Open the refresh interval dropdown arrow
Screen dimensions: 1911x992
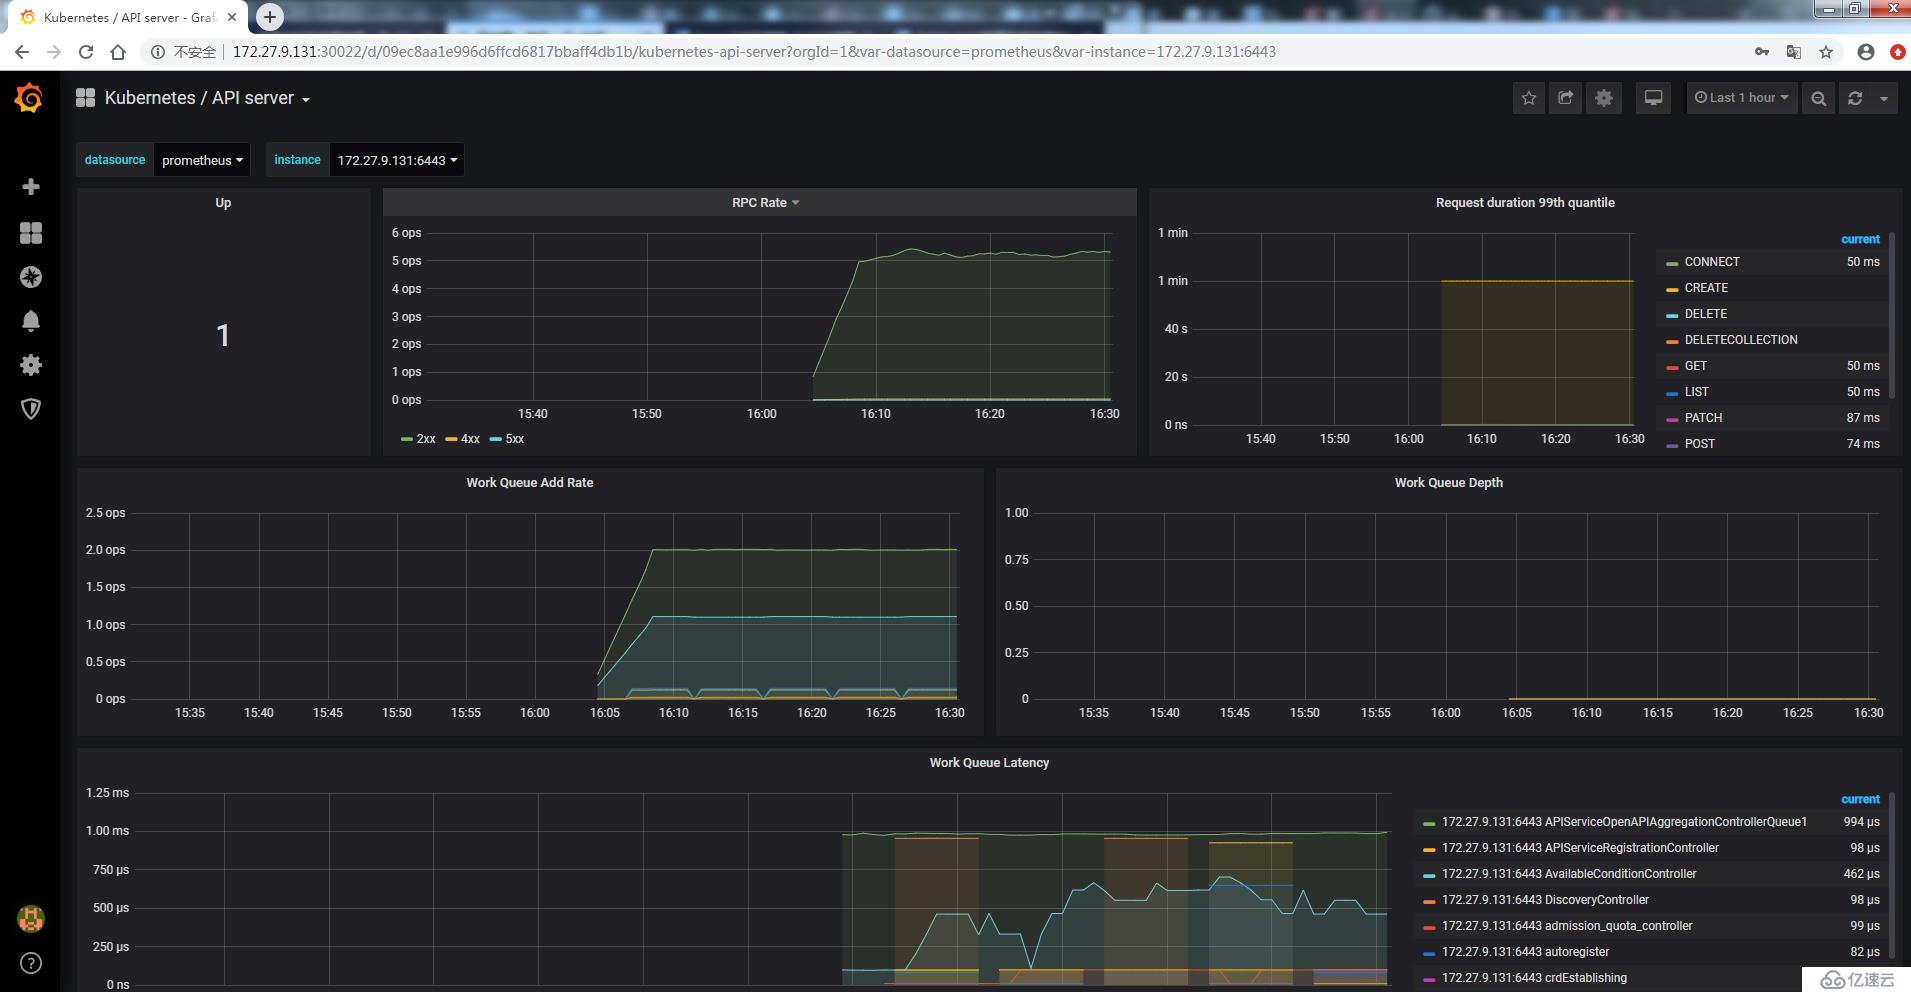[x=1884, y=98]
